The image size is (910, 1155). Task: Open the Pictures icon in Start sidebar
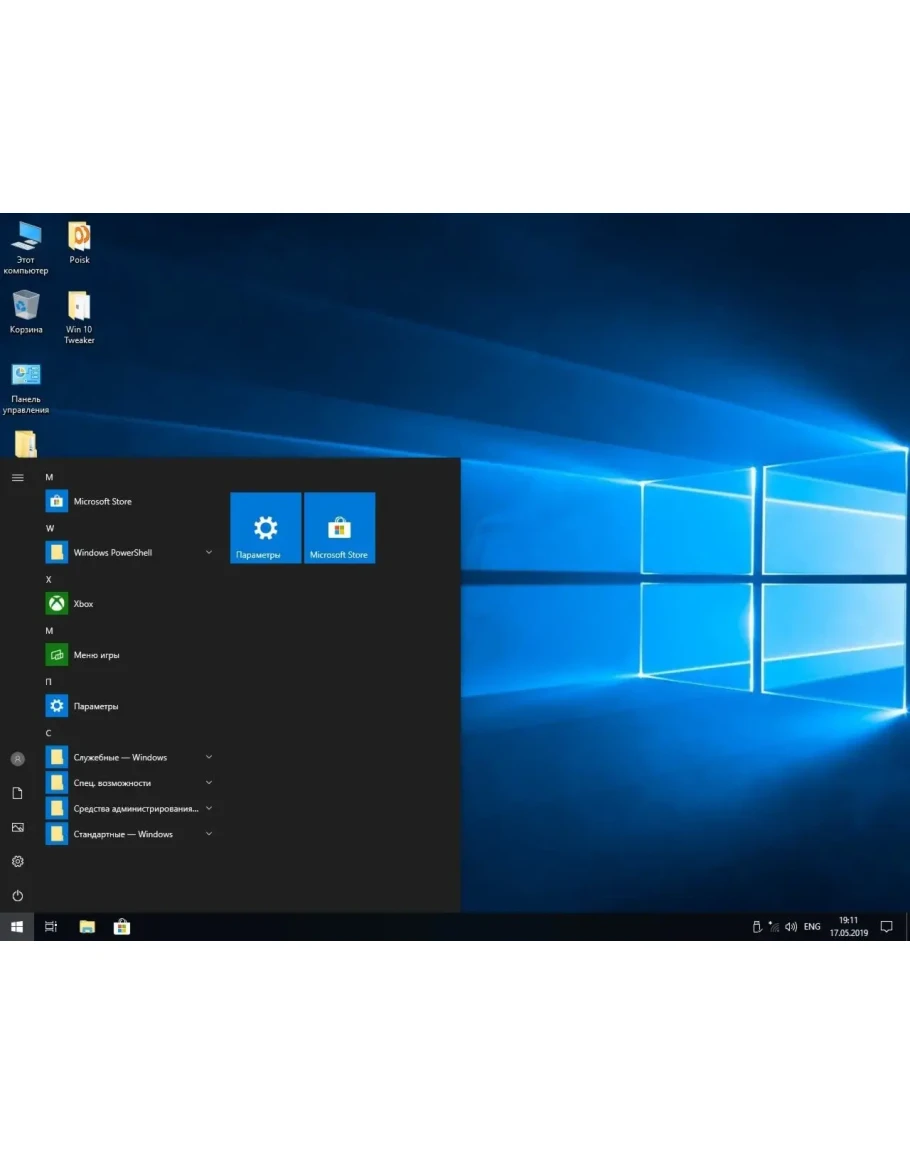[x=17, y=827]
